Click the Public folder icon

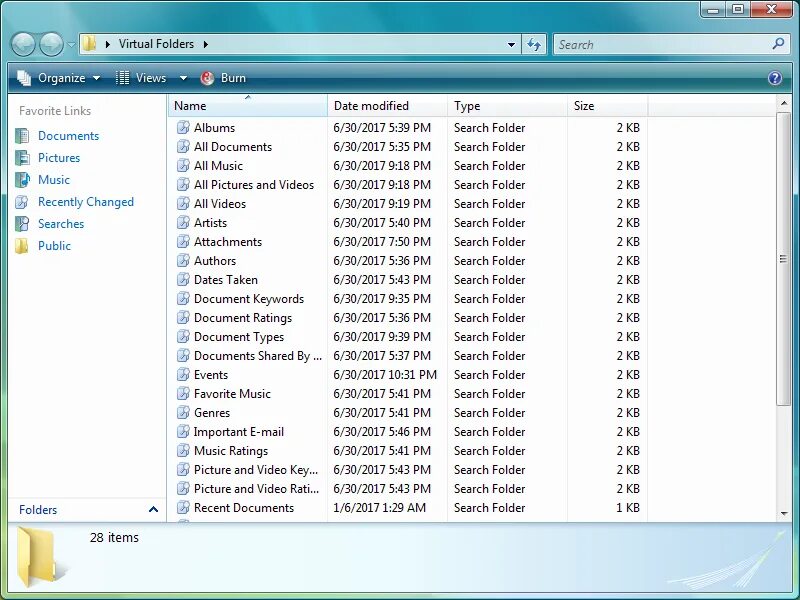22,245
